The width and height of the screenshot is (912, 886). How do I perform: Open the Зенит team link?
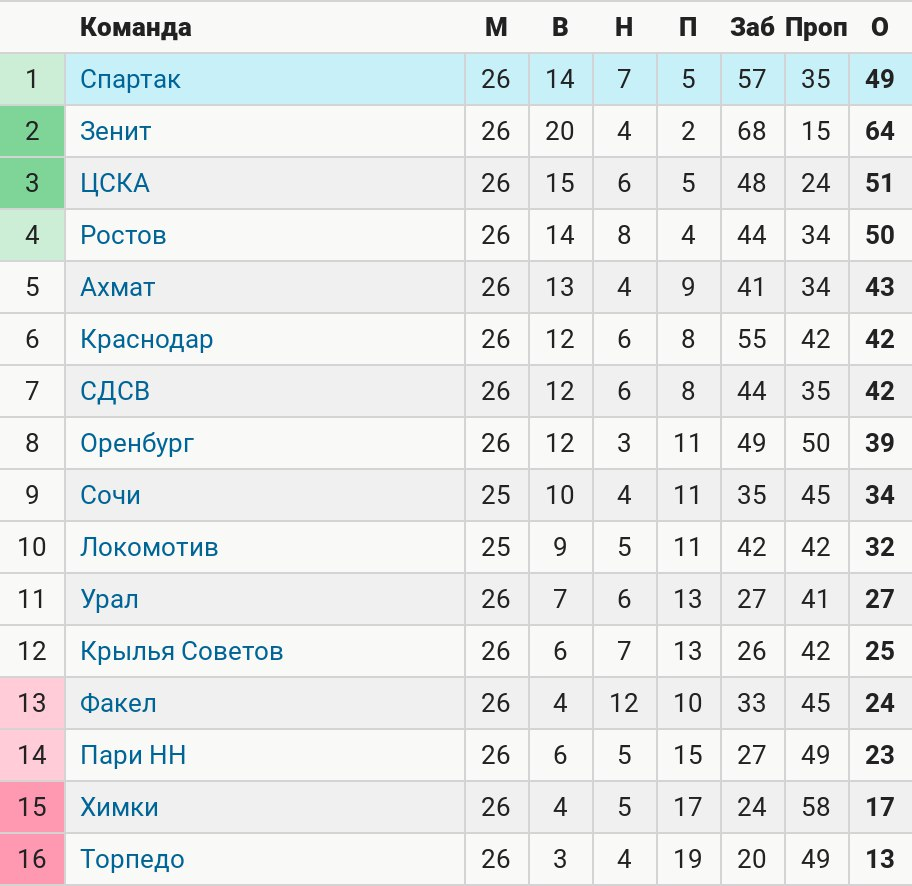[x=116, y=131]
